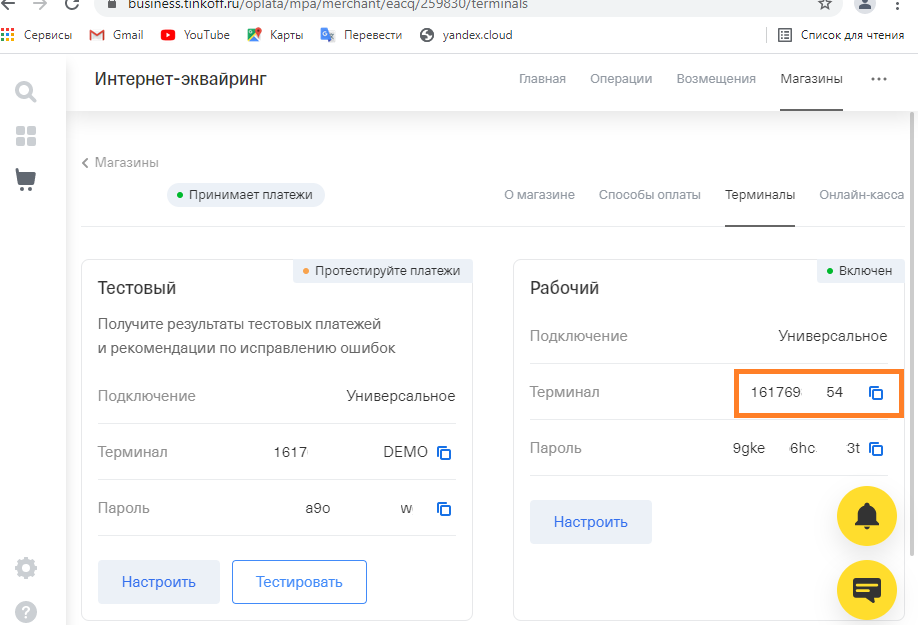
Task: Select Терминалы tab
Action: 760,195
